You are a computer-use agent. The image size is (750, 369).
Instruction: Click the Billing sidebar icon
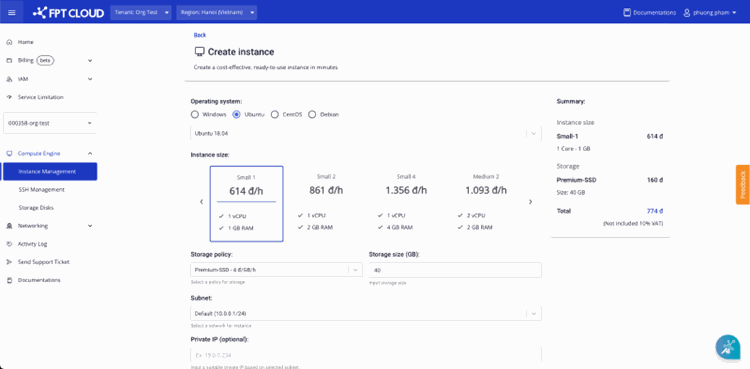coord(9,61)
